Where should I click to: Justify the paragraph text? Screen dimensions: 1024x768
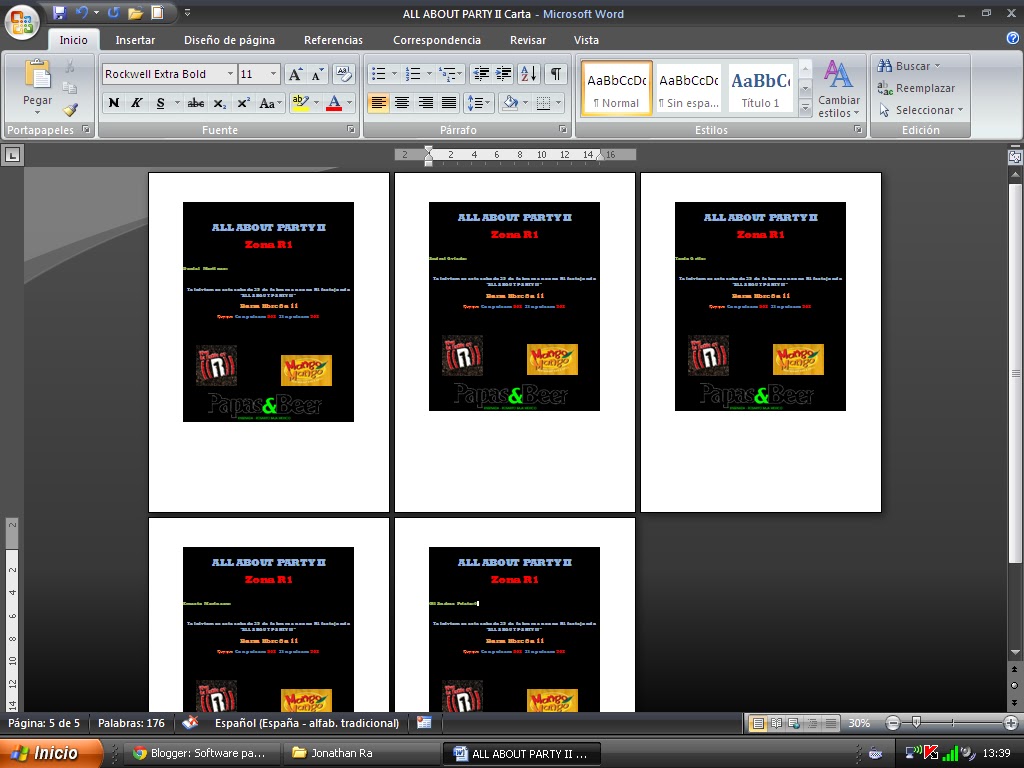click(449, 103)
